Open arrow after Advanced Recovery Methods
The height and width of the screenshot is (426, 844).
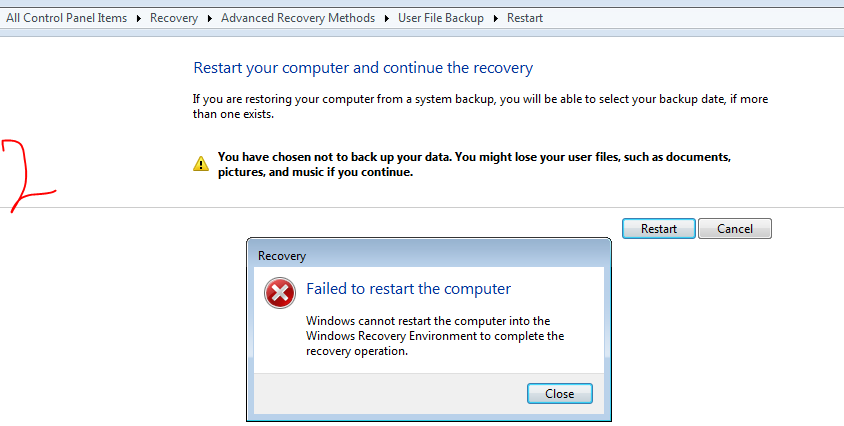click(x=386, y=18)
